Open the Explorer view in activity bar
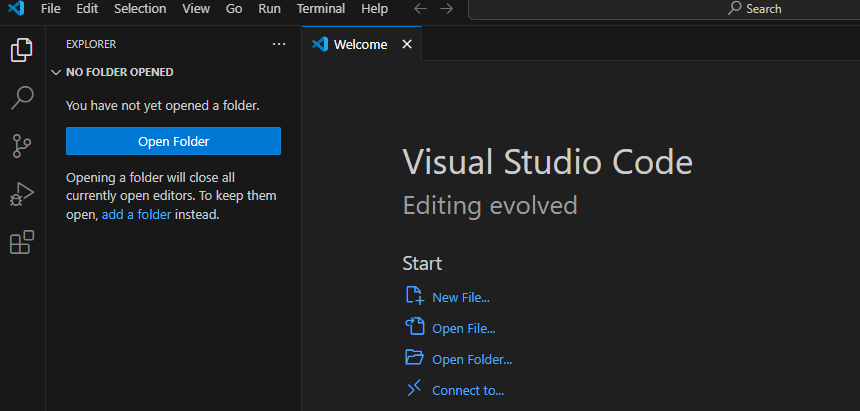Screen dimensions: 860x411 click(22, 50)
